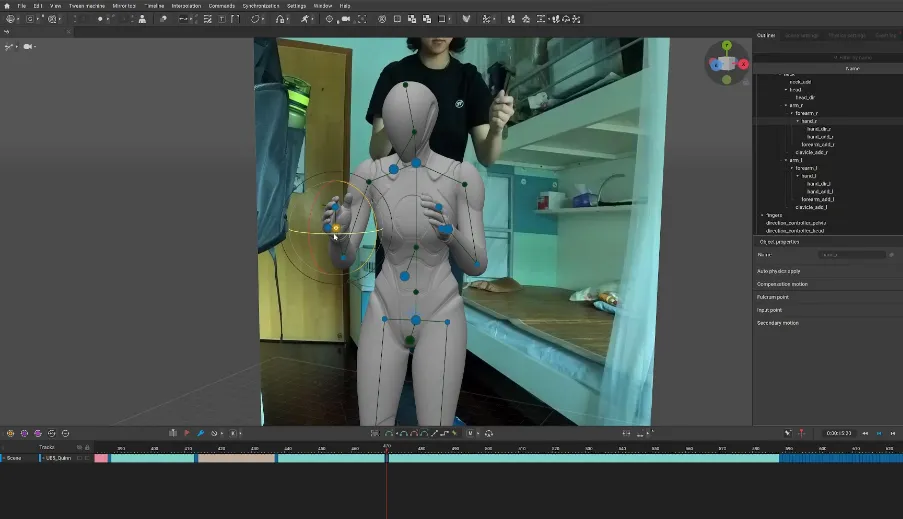This screenshot has height=519, width=903.
Task: Click the single square icon in the toolbar
Action: (397, 19)
